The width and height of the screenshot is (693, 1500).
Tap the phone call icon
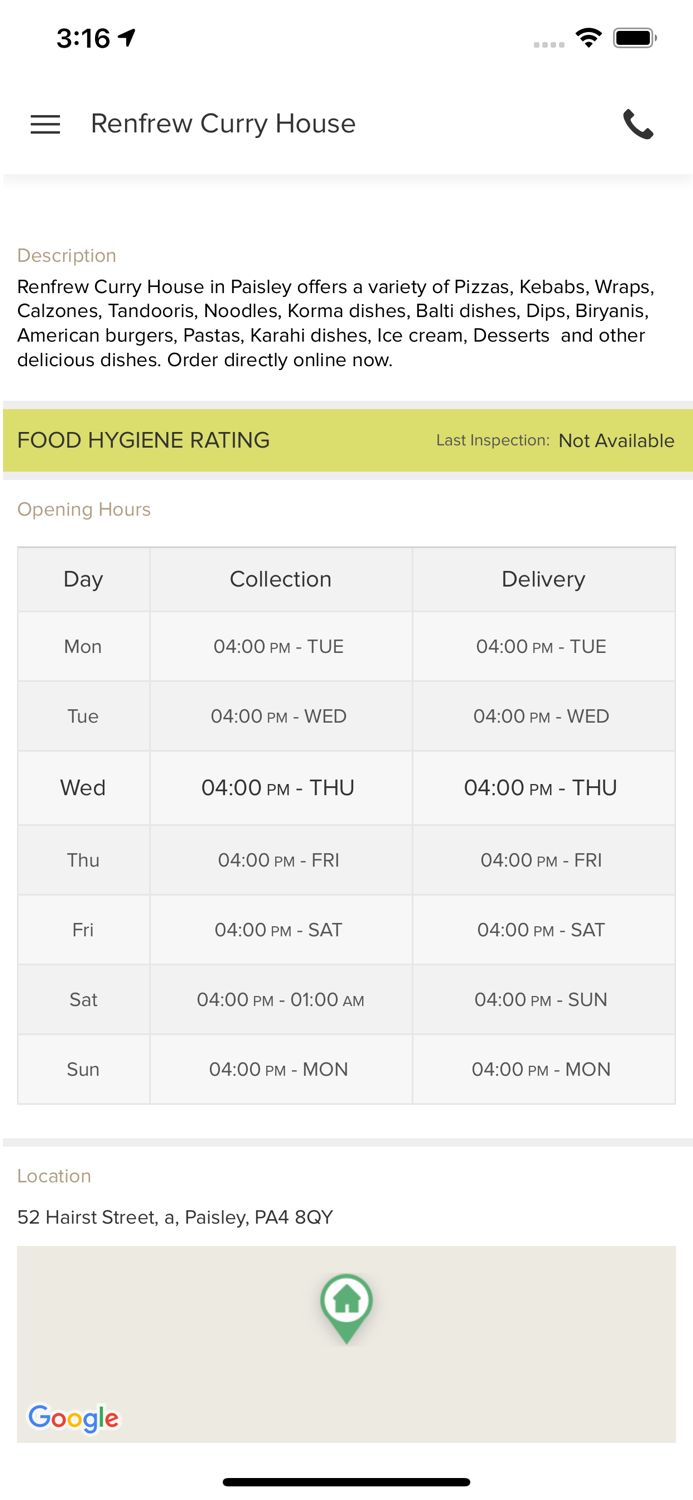pyautogui.click(x=638, y=124)
